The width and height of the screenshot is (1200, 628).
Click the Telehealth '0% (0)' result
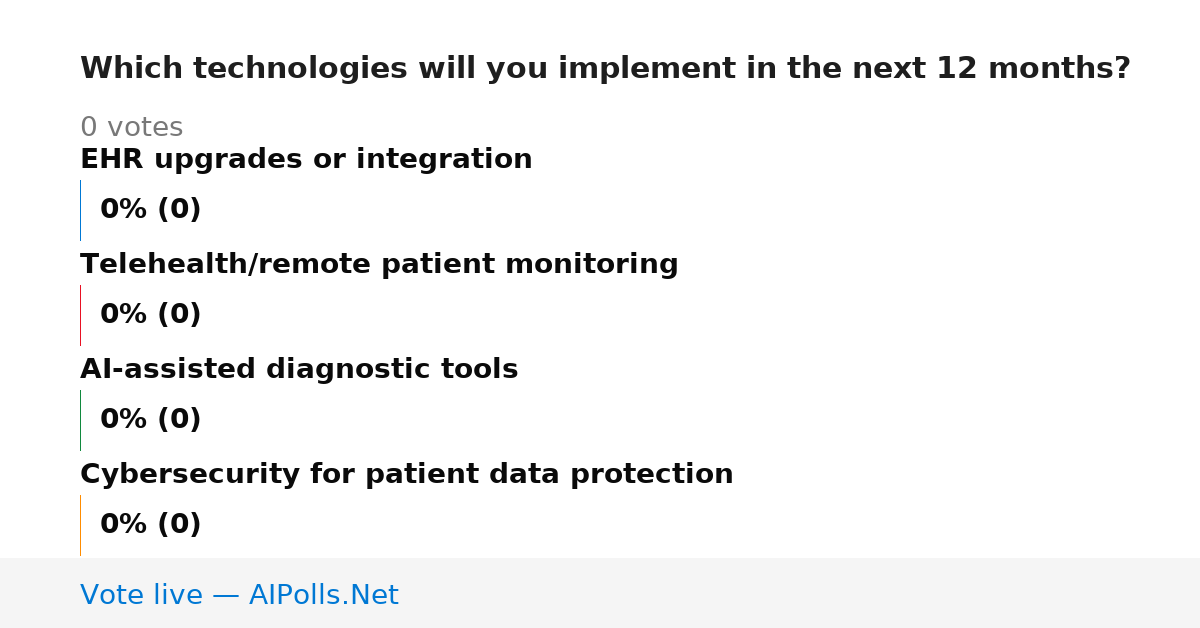click(x=150, y=315)
